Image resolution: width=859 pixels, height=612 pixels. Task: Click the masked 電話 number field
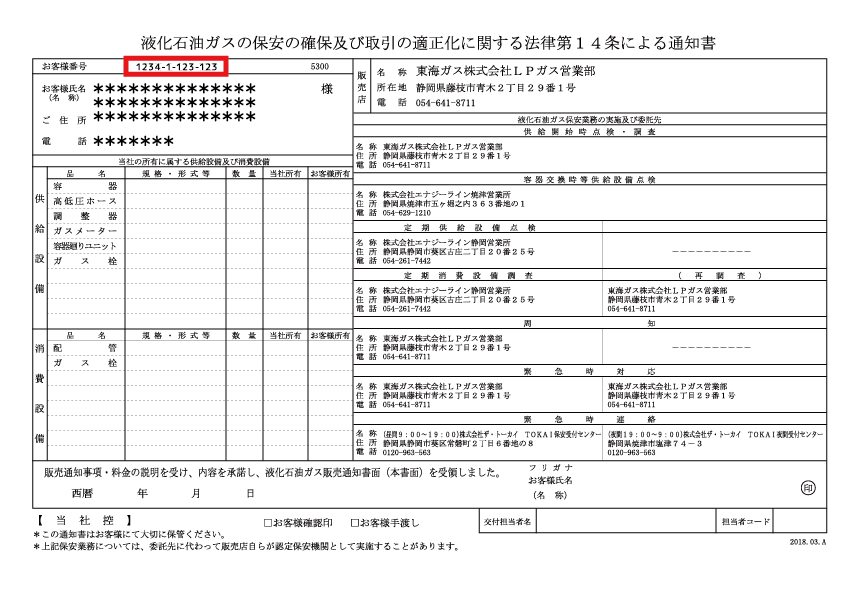(x=134, y=141)
